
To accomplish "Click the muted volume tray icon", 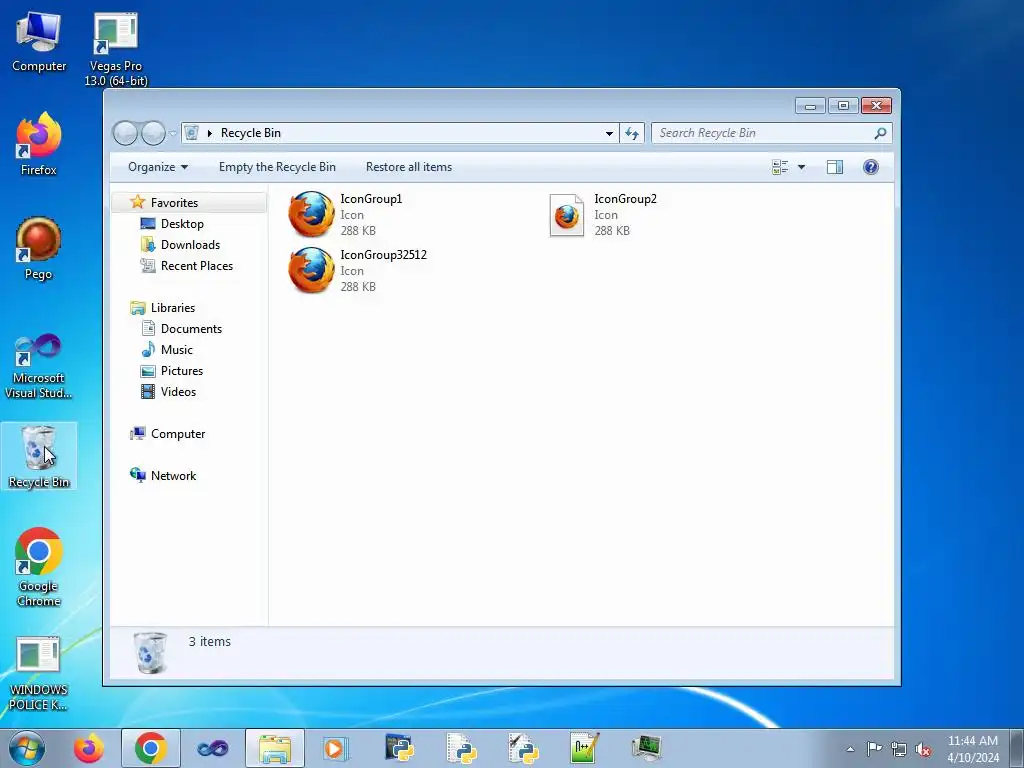I will click(923, 749).
